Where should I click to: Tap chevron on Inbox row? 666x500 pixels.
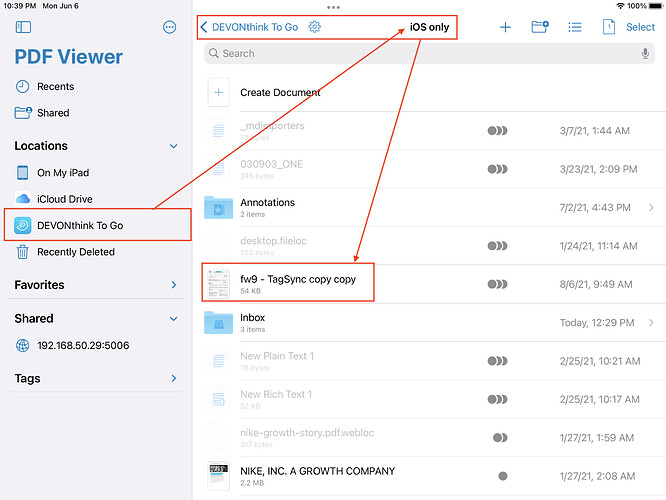(651, 322)
